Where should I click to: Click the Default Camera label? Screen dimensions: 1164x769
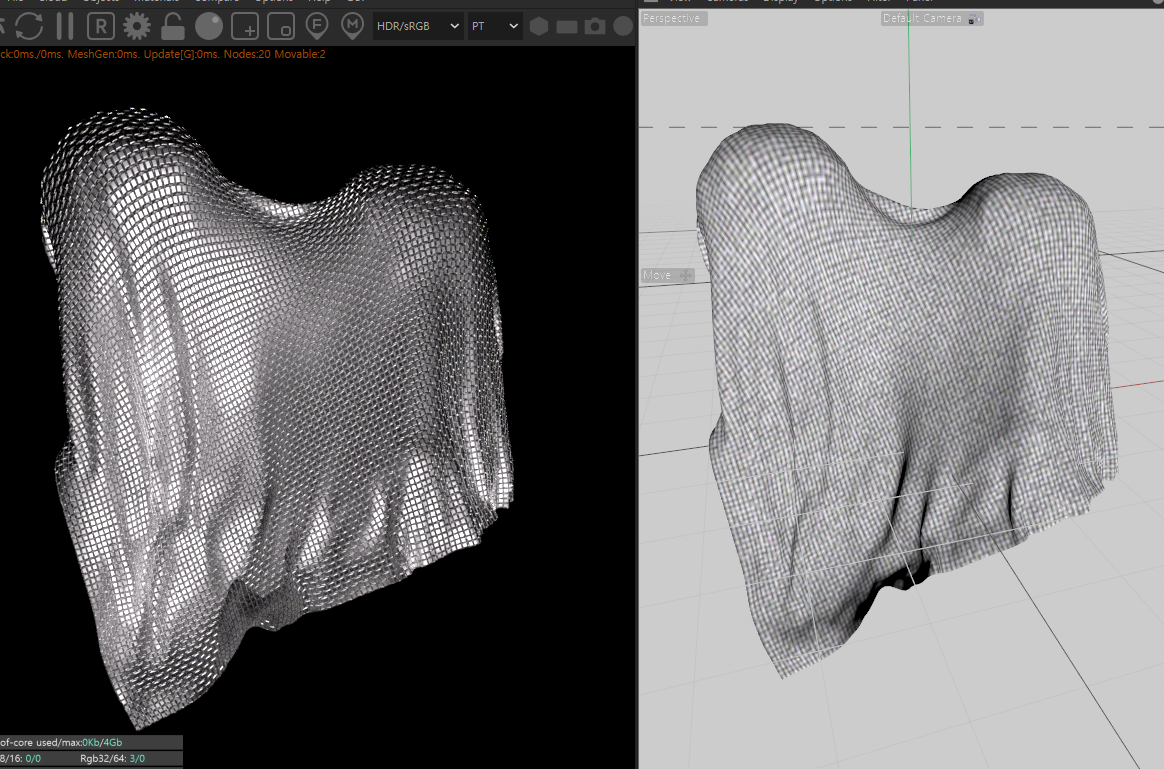point(922,19)
